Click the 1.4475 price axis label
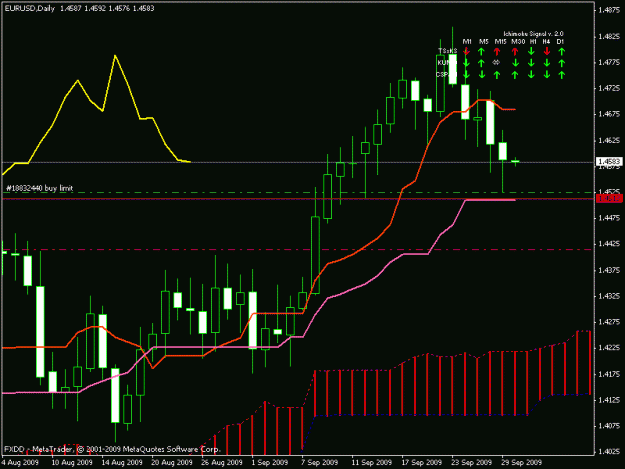The width and height of the screenshot is (625, 469). point(609,218)
